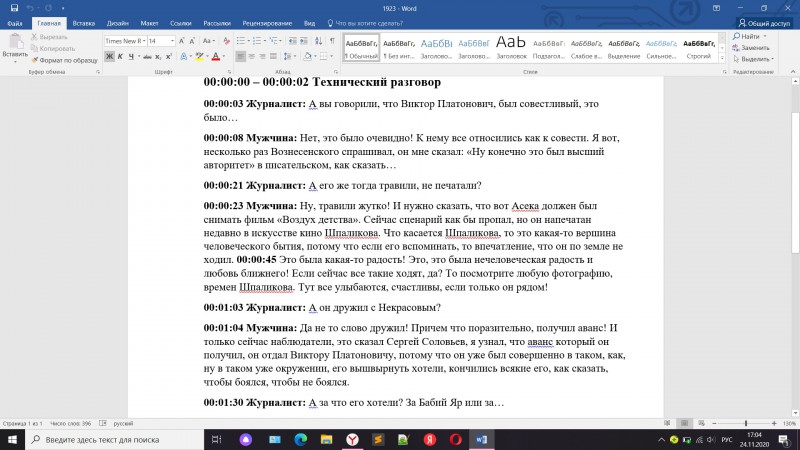
Task: Copy selection with Копировать
Action: 53,48
